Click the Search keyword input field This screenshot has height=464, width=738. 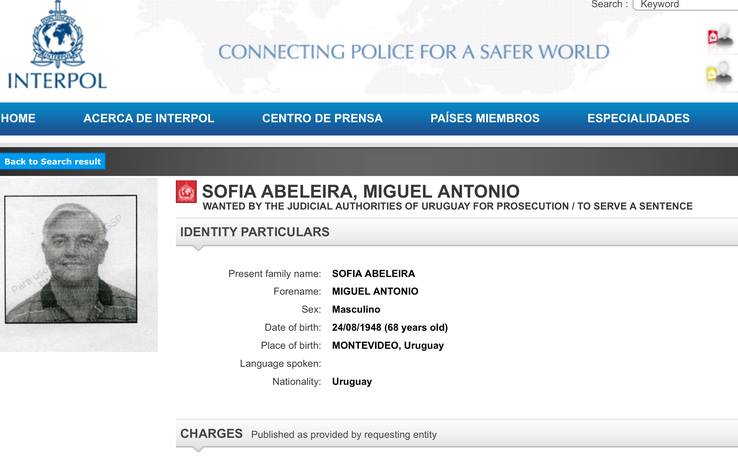(687, 5)
